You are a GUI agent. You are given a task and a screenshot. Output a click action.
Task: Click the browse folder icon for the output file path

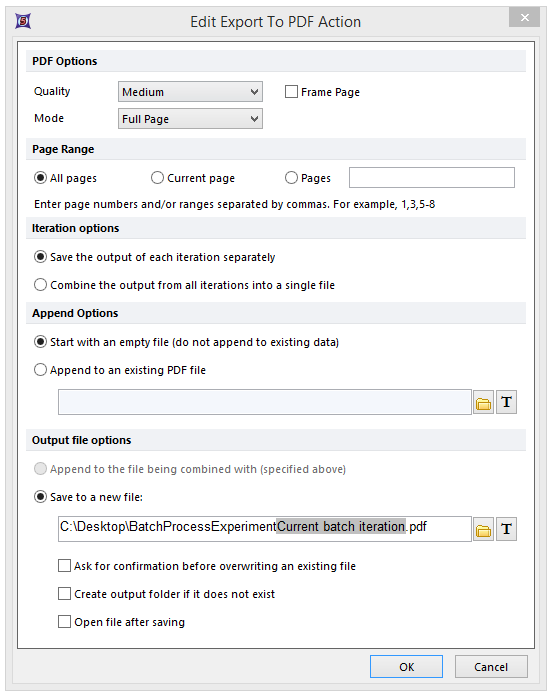pyautogui.click(x=483, y=529)
